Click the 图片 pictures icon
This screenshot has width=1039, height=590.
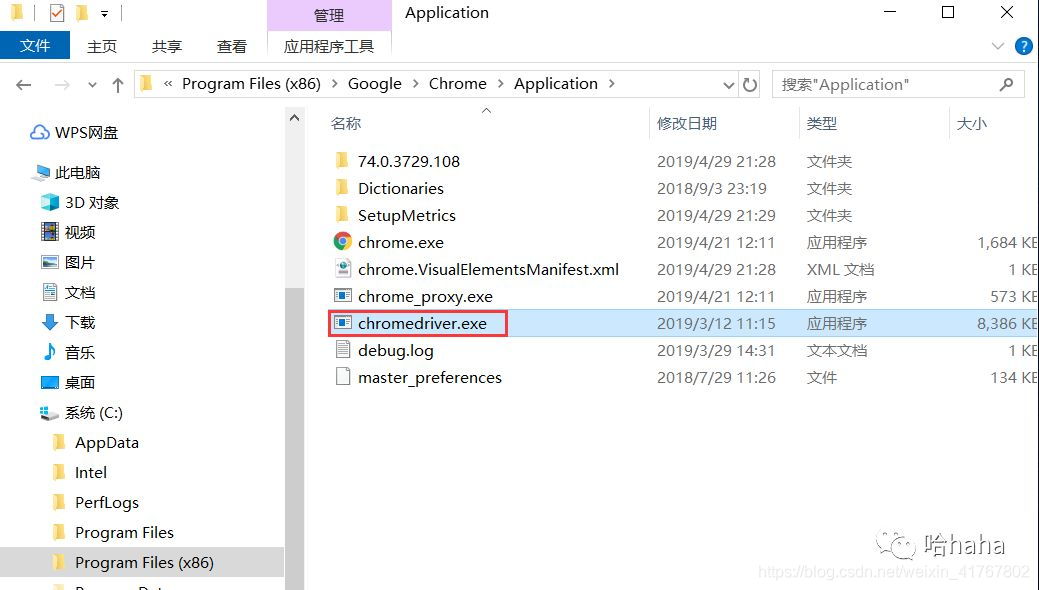[x=50, y=262]
